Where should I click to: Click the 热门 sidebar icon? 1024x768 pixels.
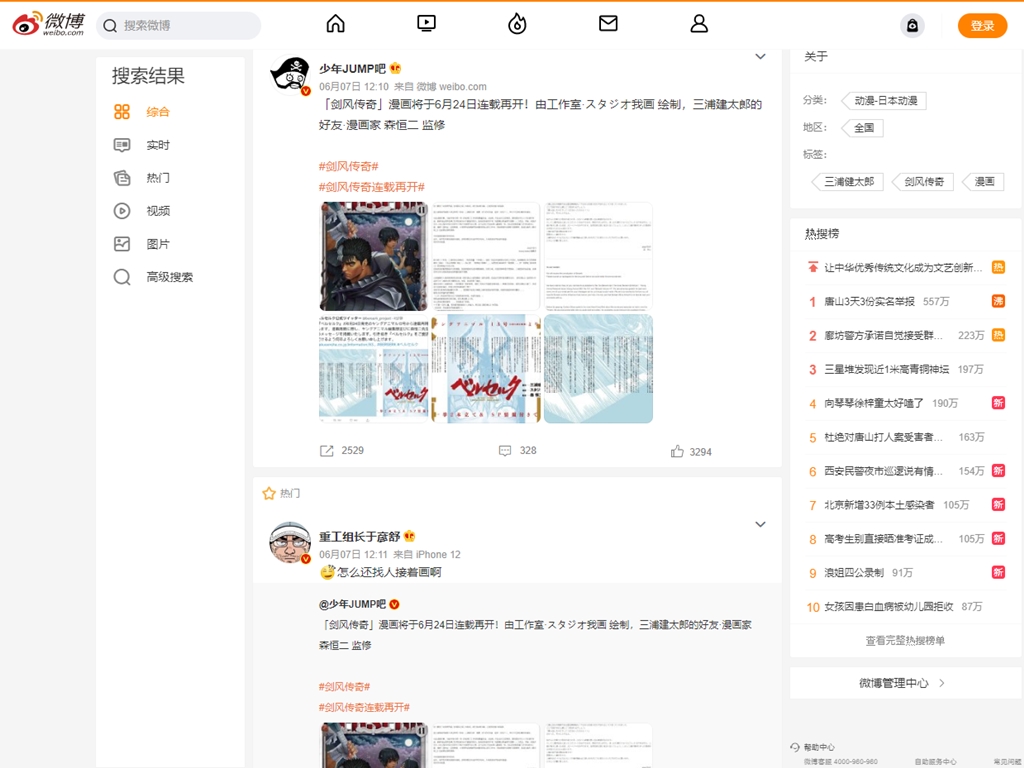[x=121, y=178]
